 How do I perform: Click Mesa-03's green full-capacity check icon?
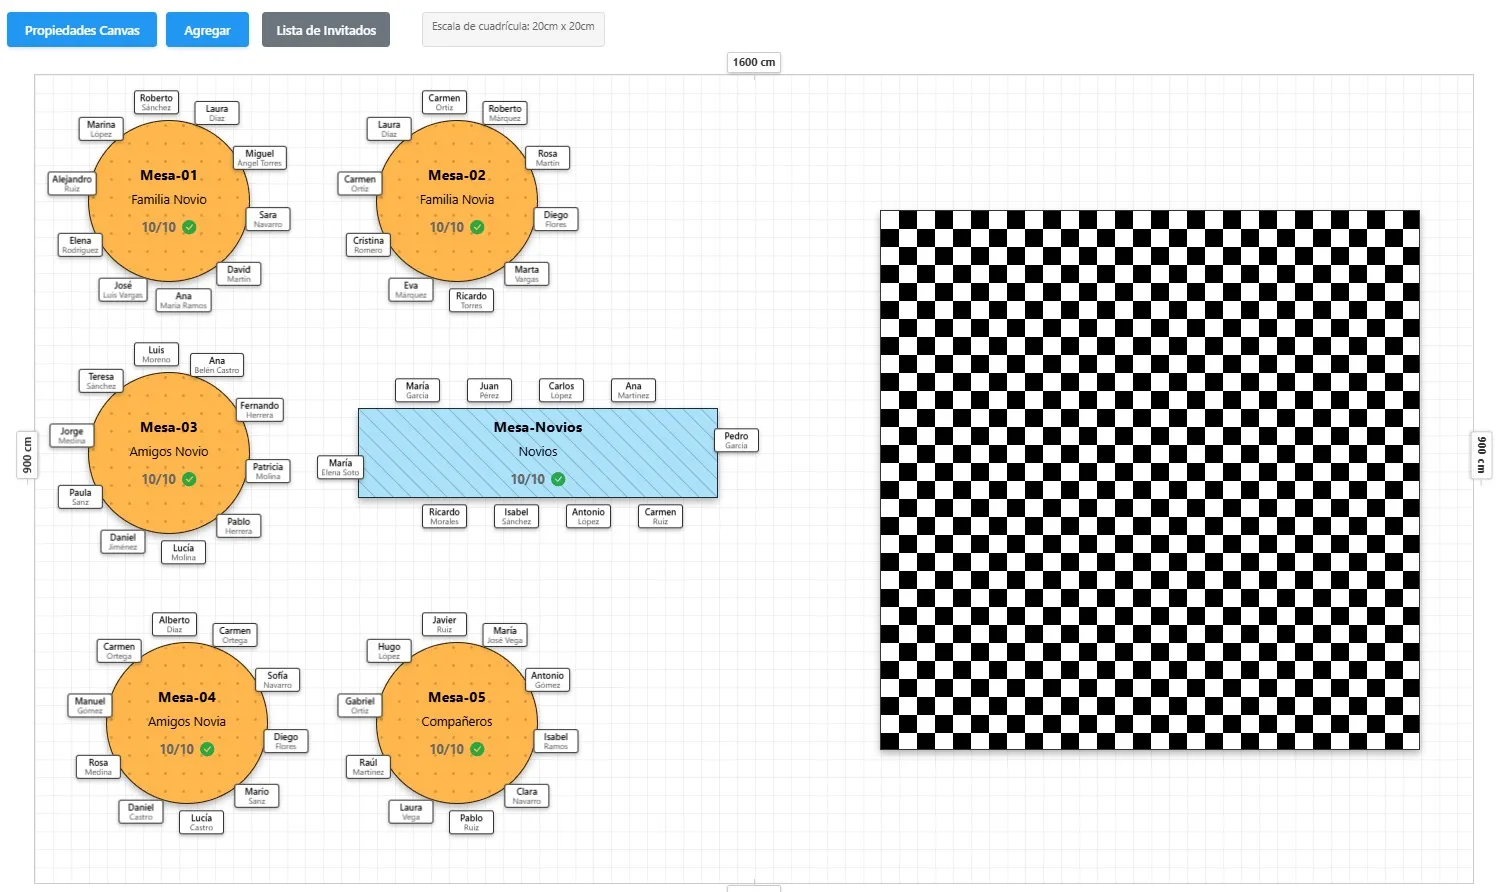coord(189,479)
